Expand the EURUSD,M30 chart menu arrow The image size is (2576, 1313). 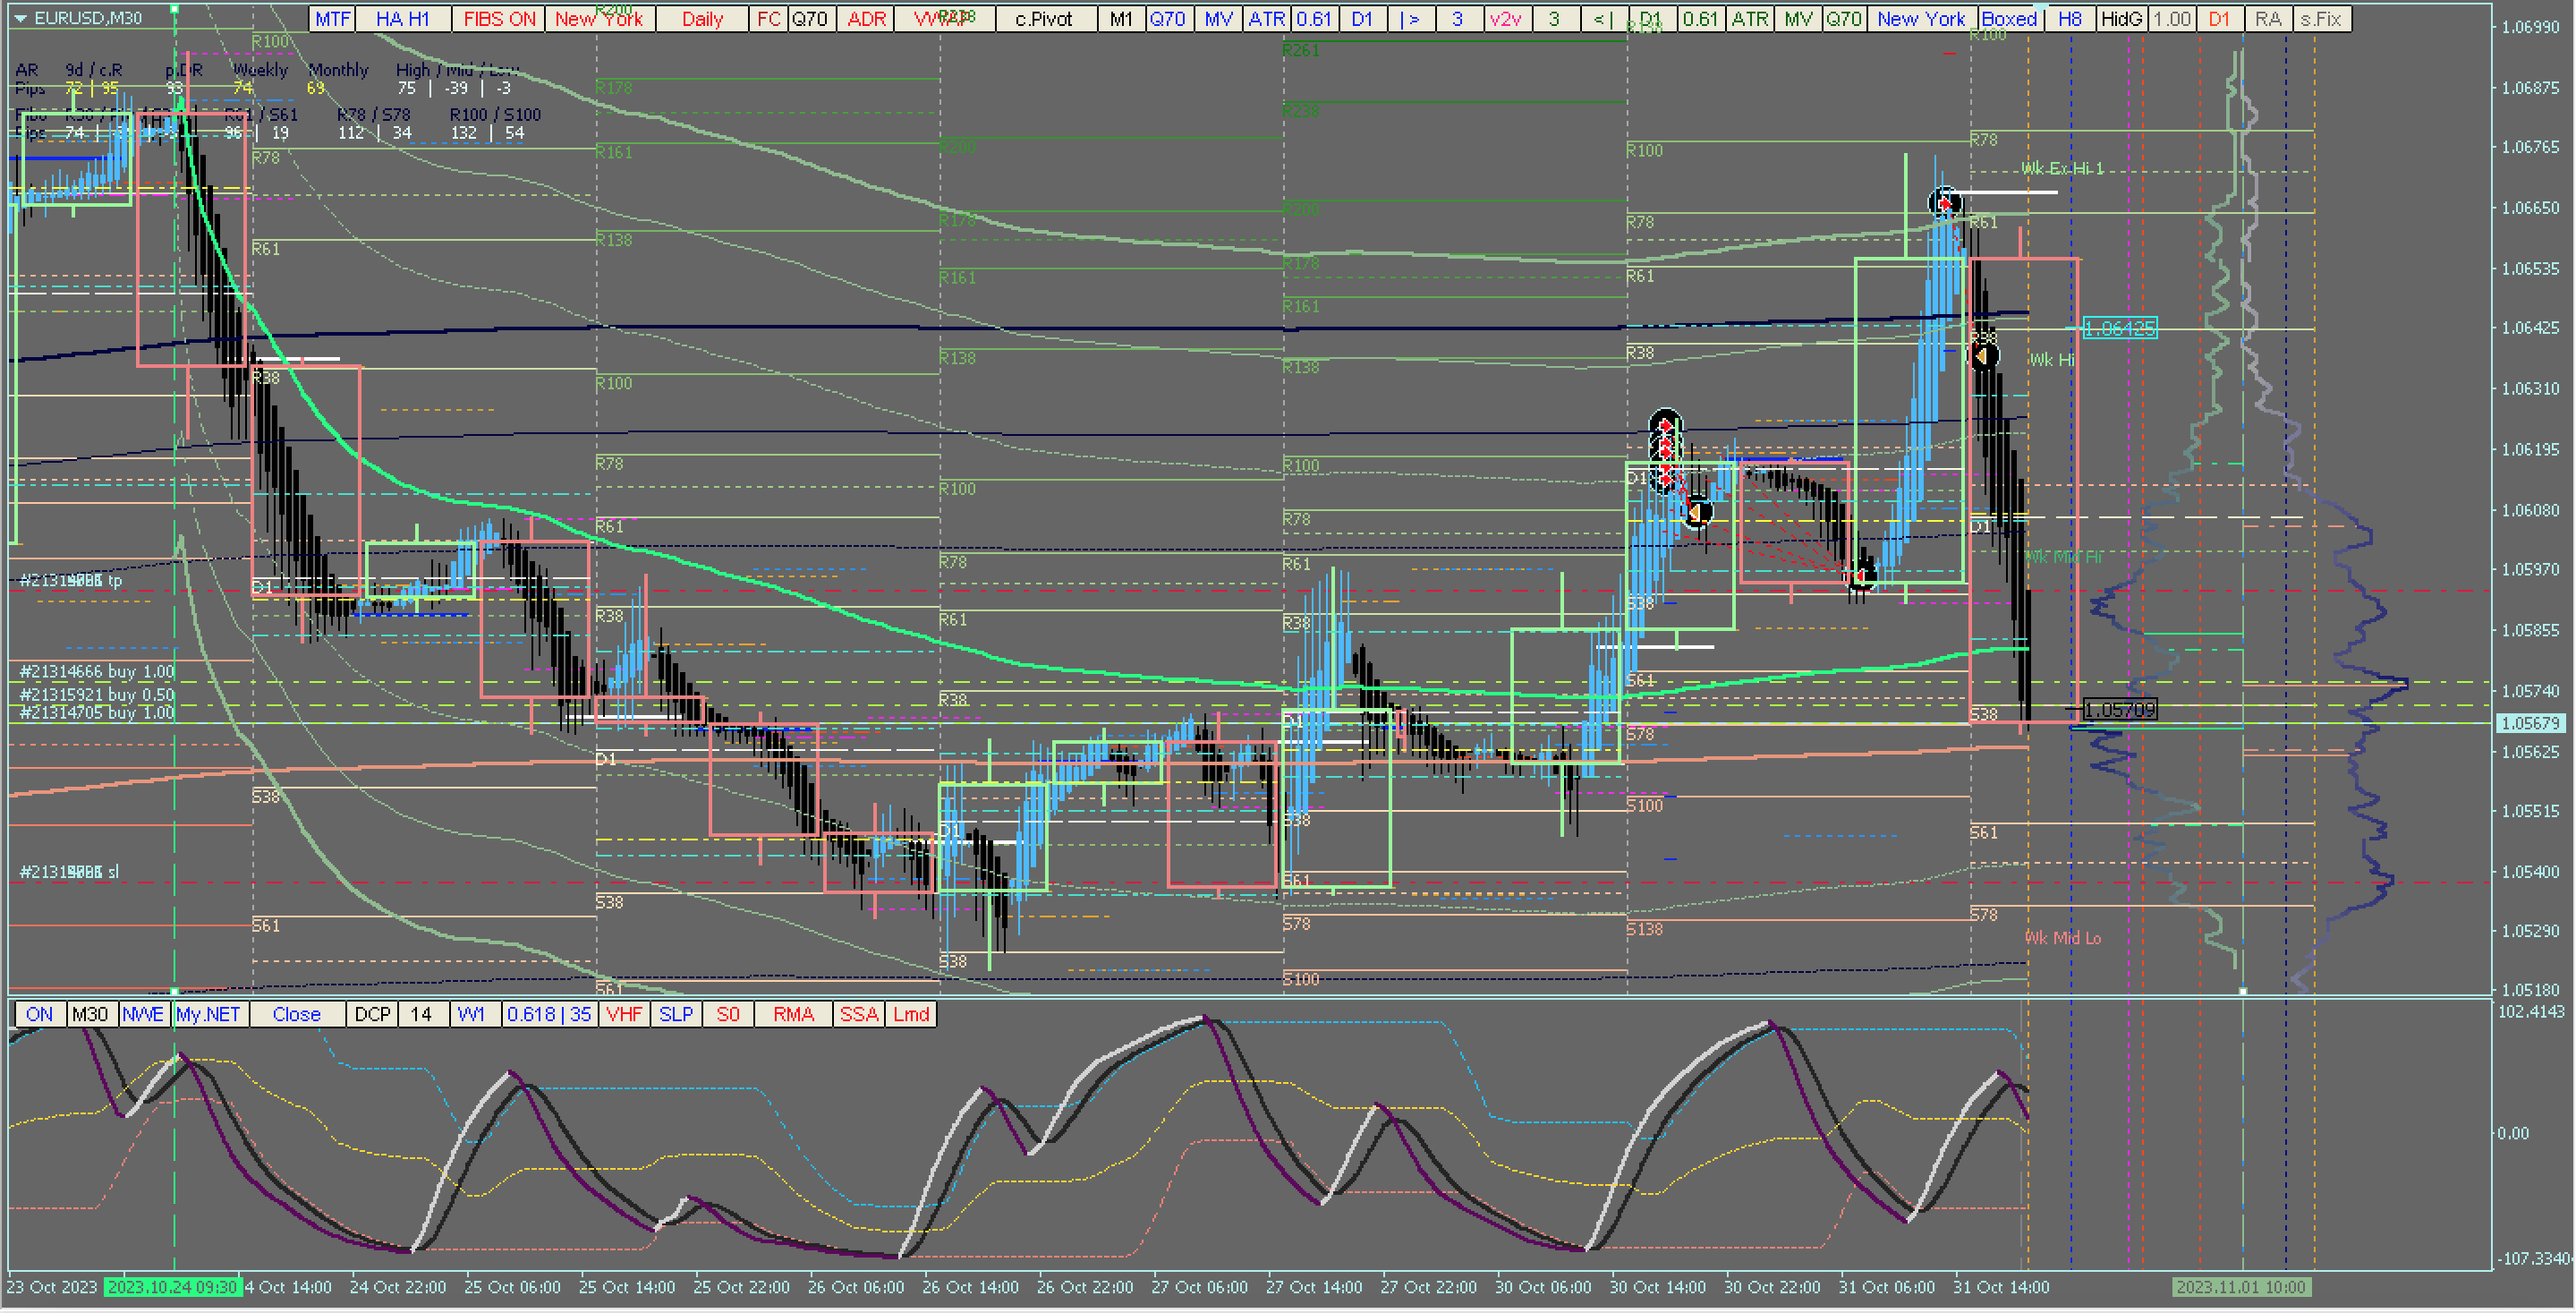(x=20, y=18)
